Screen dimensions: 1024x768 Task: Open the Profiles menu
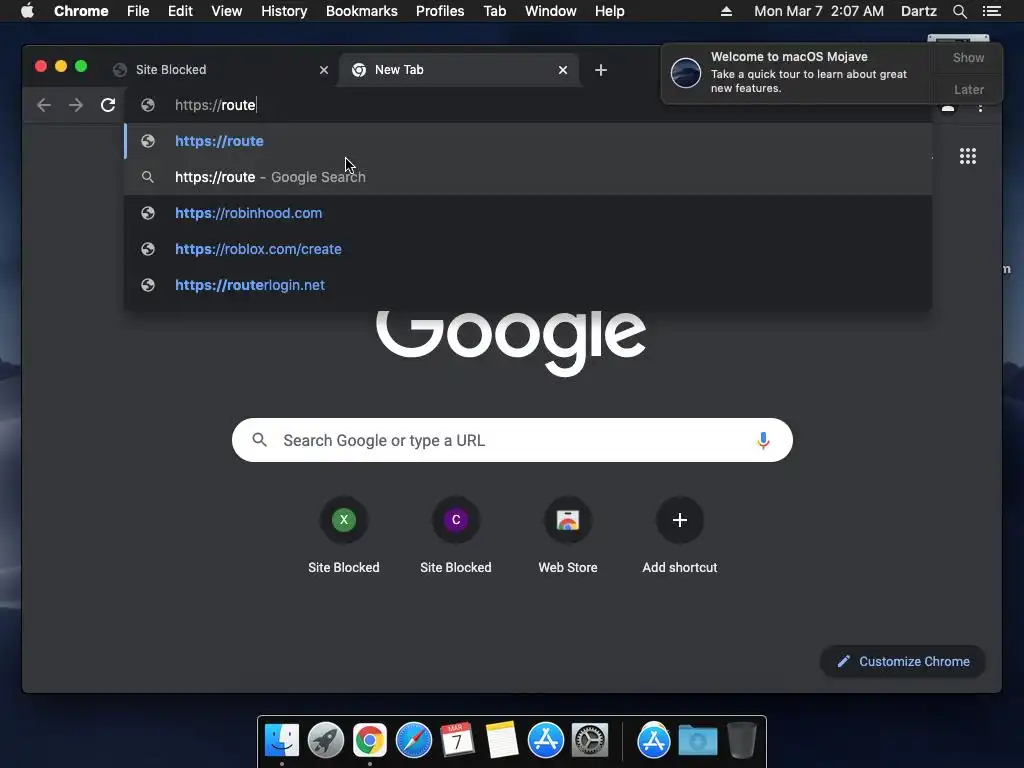(x=440, y=11)
